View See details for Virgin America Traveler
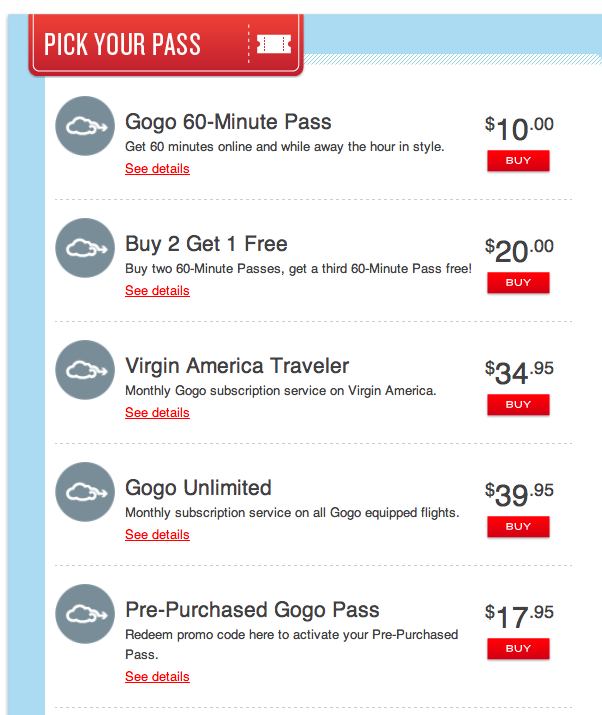Screen dimensions: 602x715 pyautogui.click(x=157, y=413)
